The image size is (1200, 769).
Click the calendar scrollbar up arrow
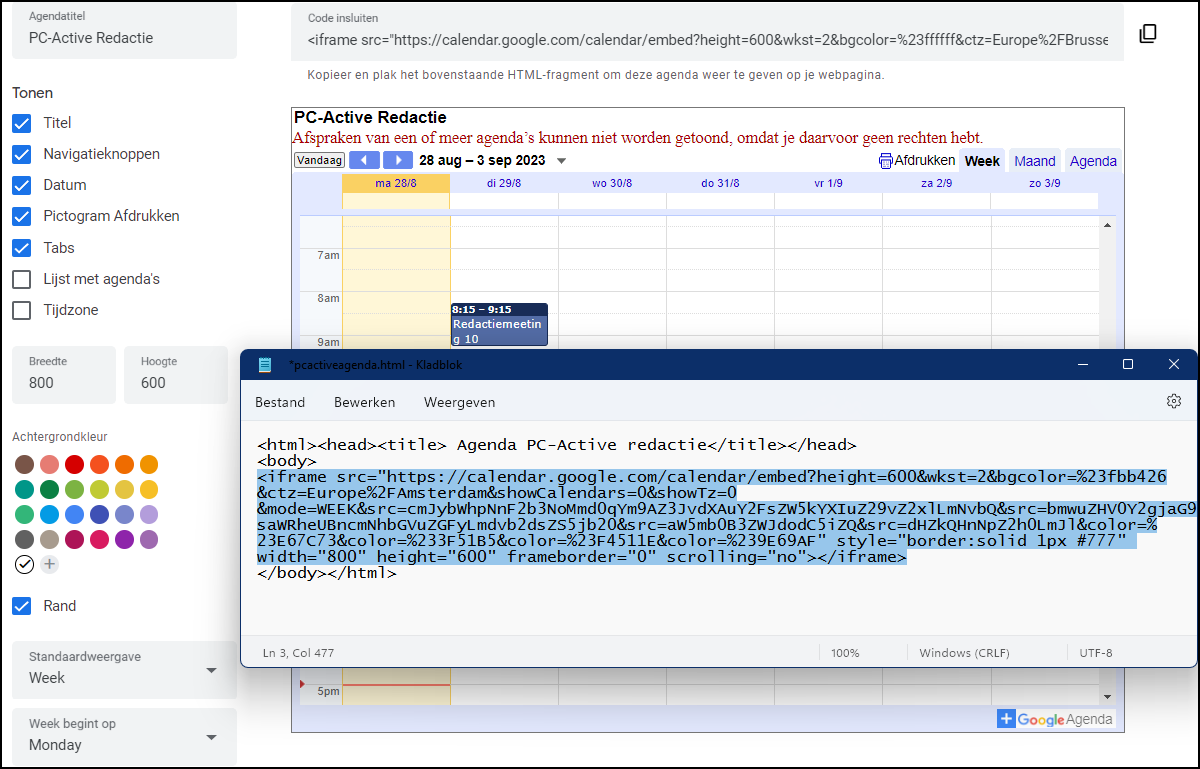1106,225
